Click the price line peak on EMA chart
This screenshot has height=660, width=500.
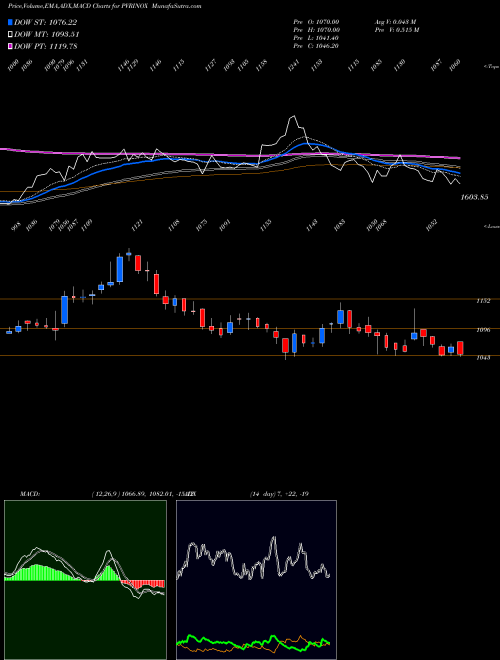tap(293, 117)
